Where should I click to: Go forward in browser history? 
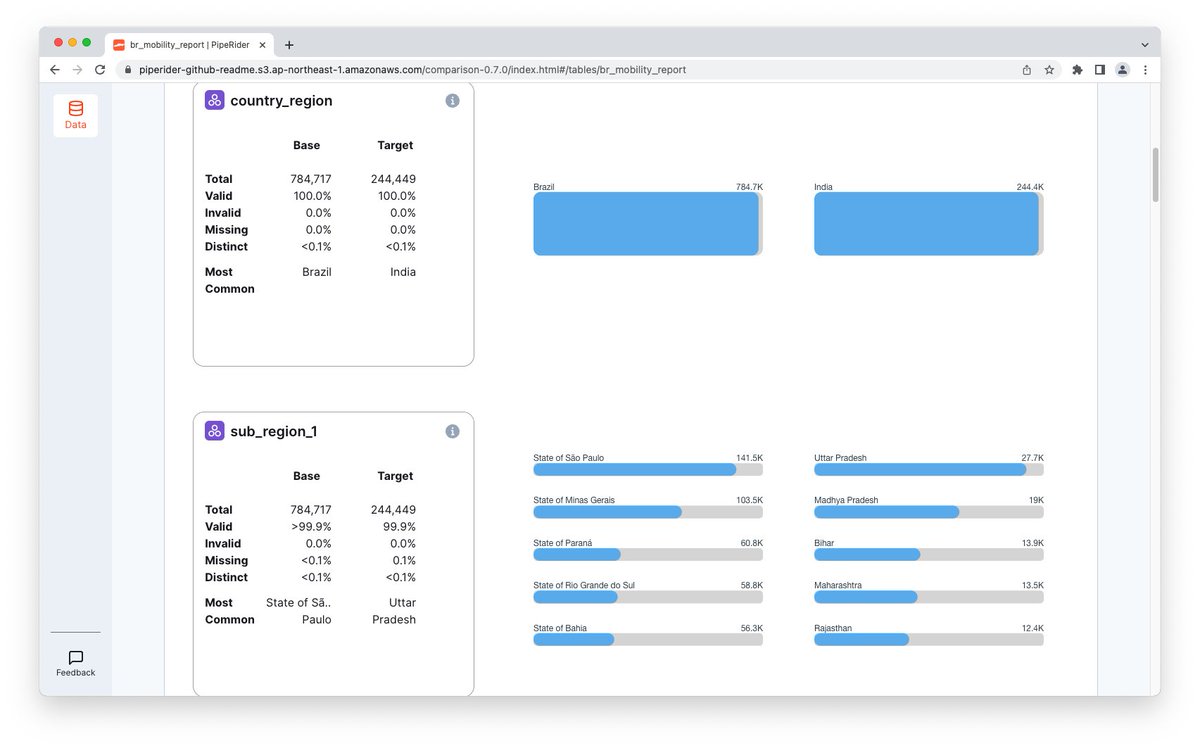tap(77, 70)
